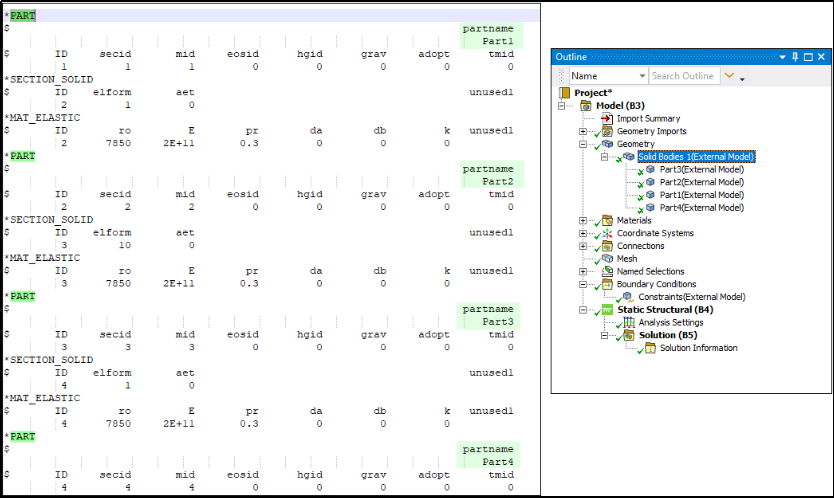Viewport: 834px width, 498px height.
Task: Click the first *SECTION_SOLID keyword
Action: (49, 79)
